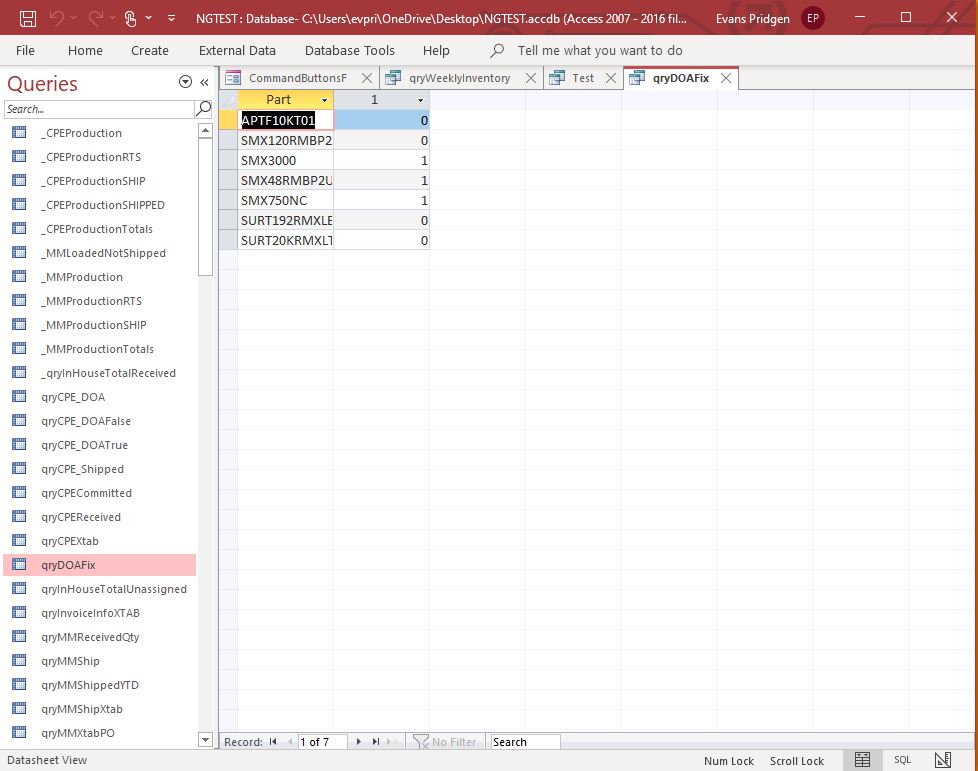Click navigation pane scroll up arrow

pos(205,130)
